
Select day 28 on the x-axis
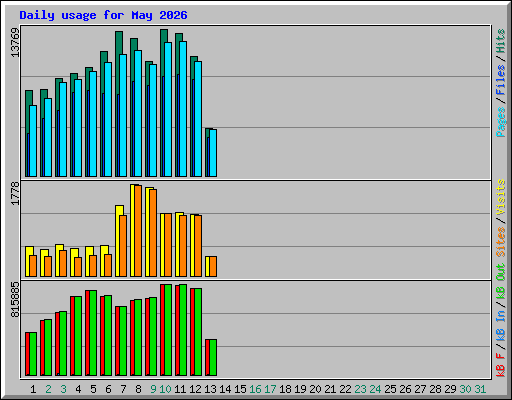pos(435,389)
